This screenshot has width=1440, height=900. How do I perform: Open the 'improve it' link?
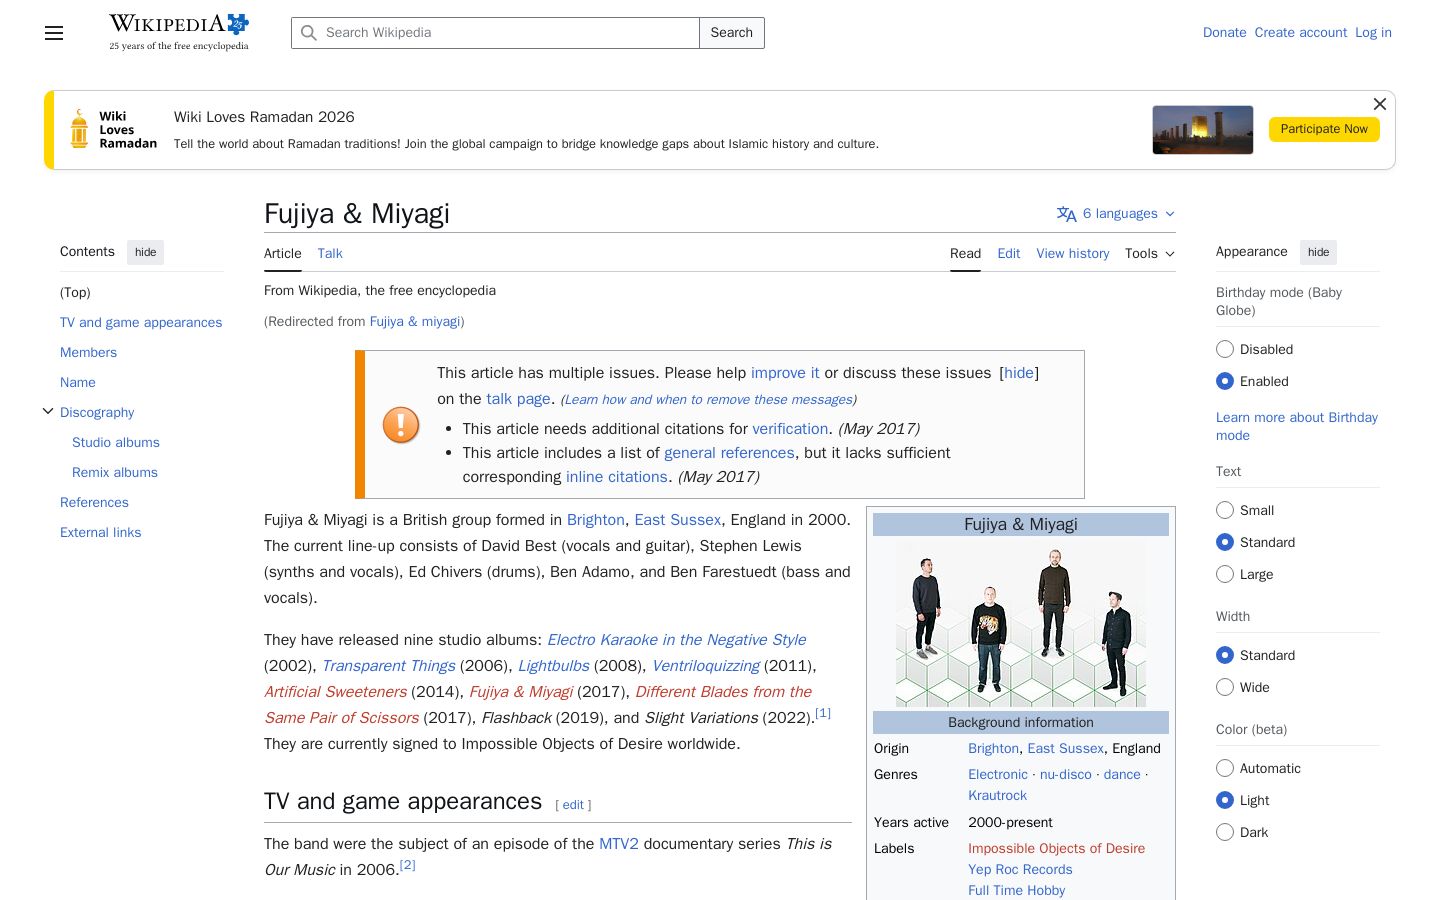coord(785,373)
